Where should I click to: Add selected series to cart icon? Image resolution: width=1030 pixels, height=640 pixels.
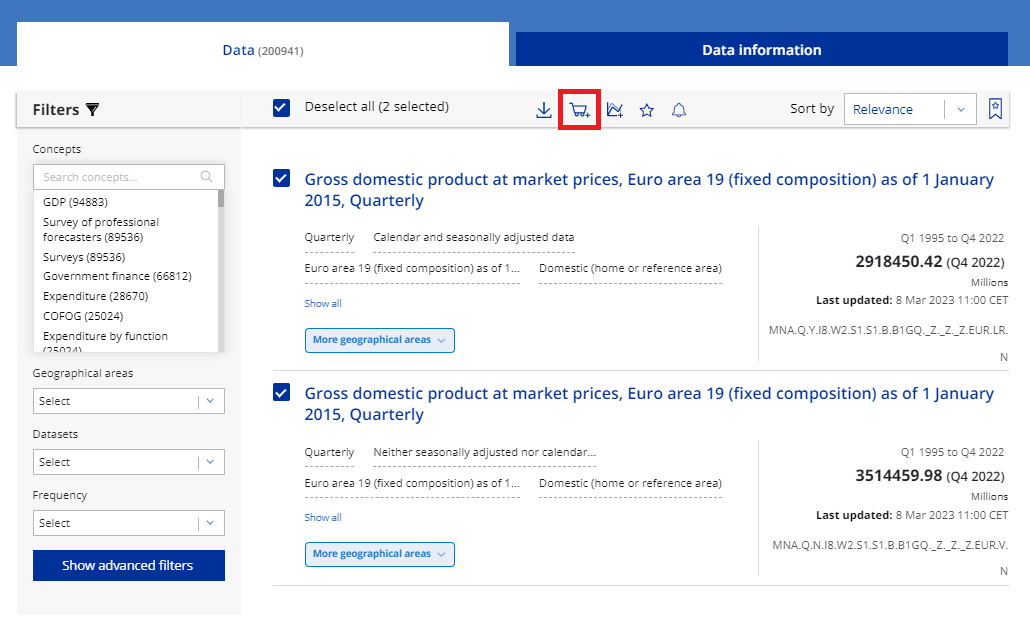(579, 110)
